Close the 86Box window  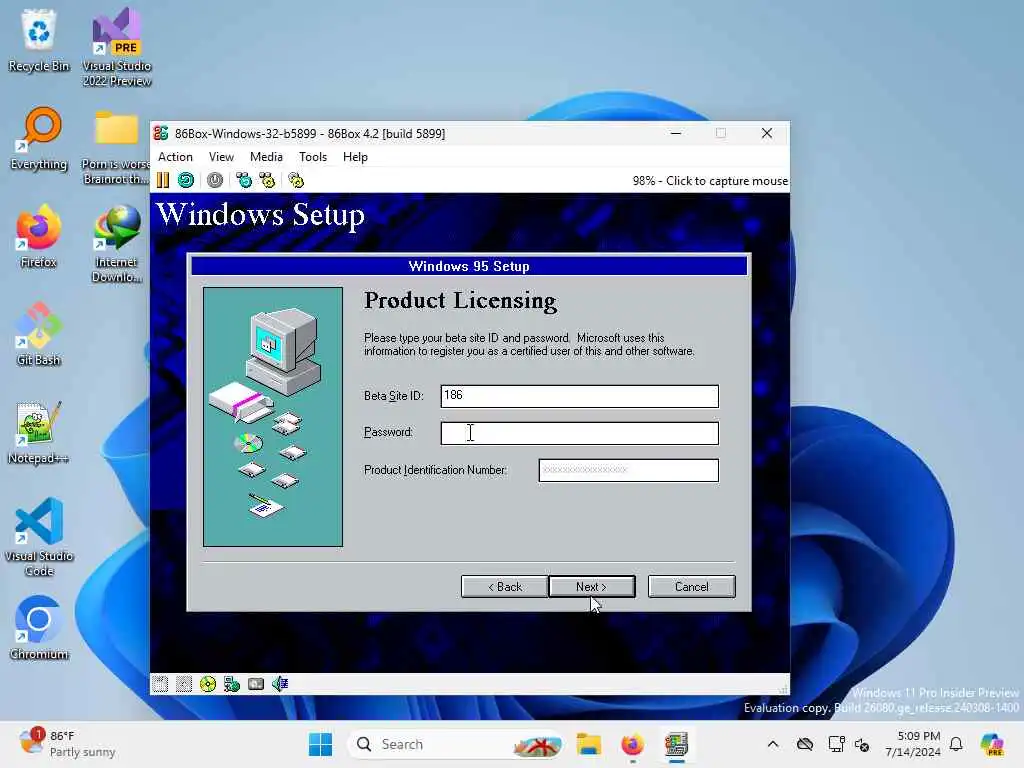767,133
